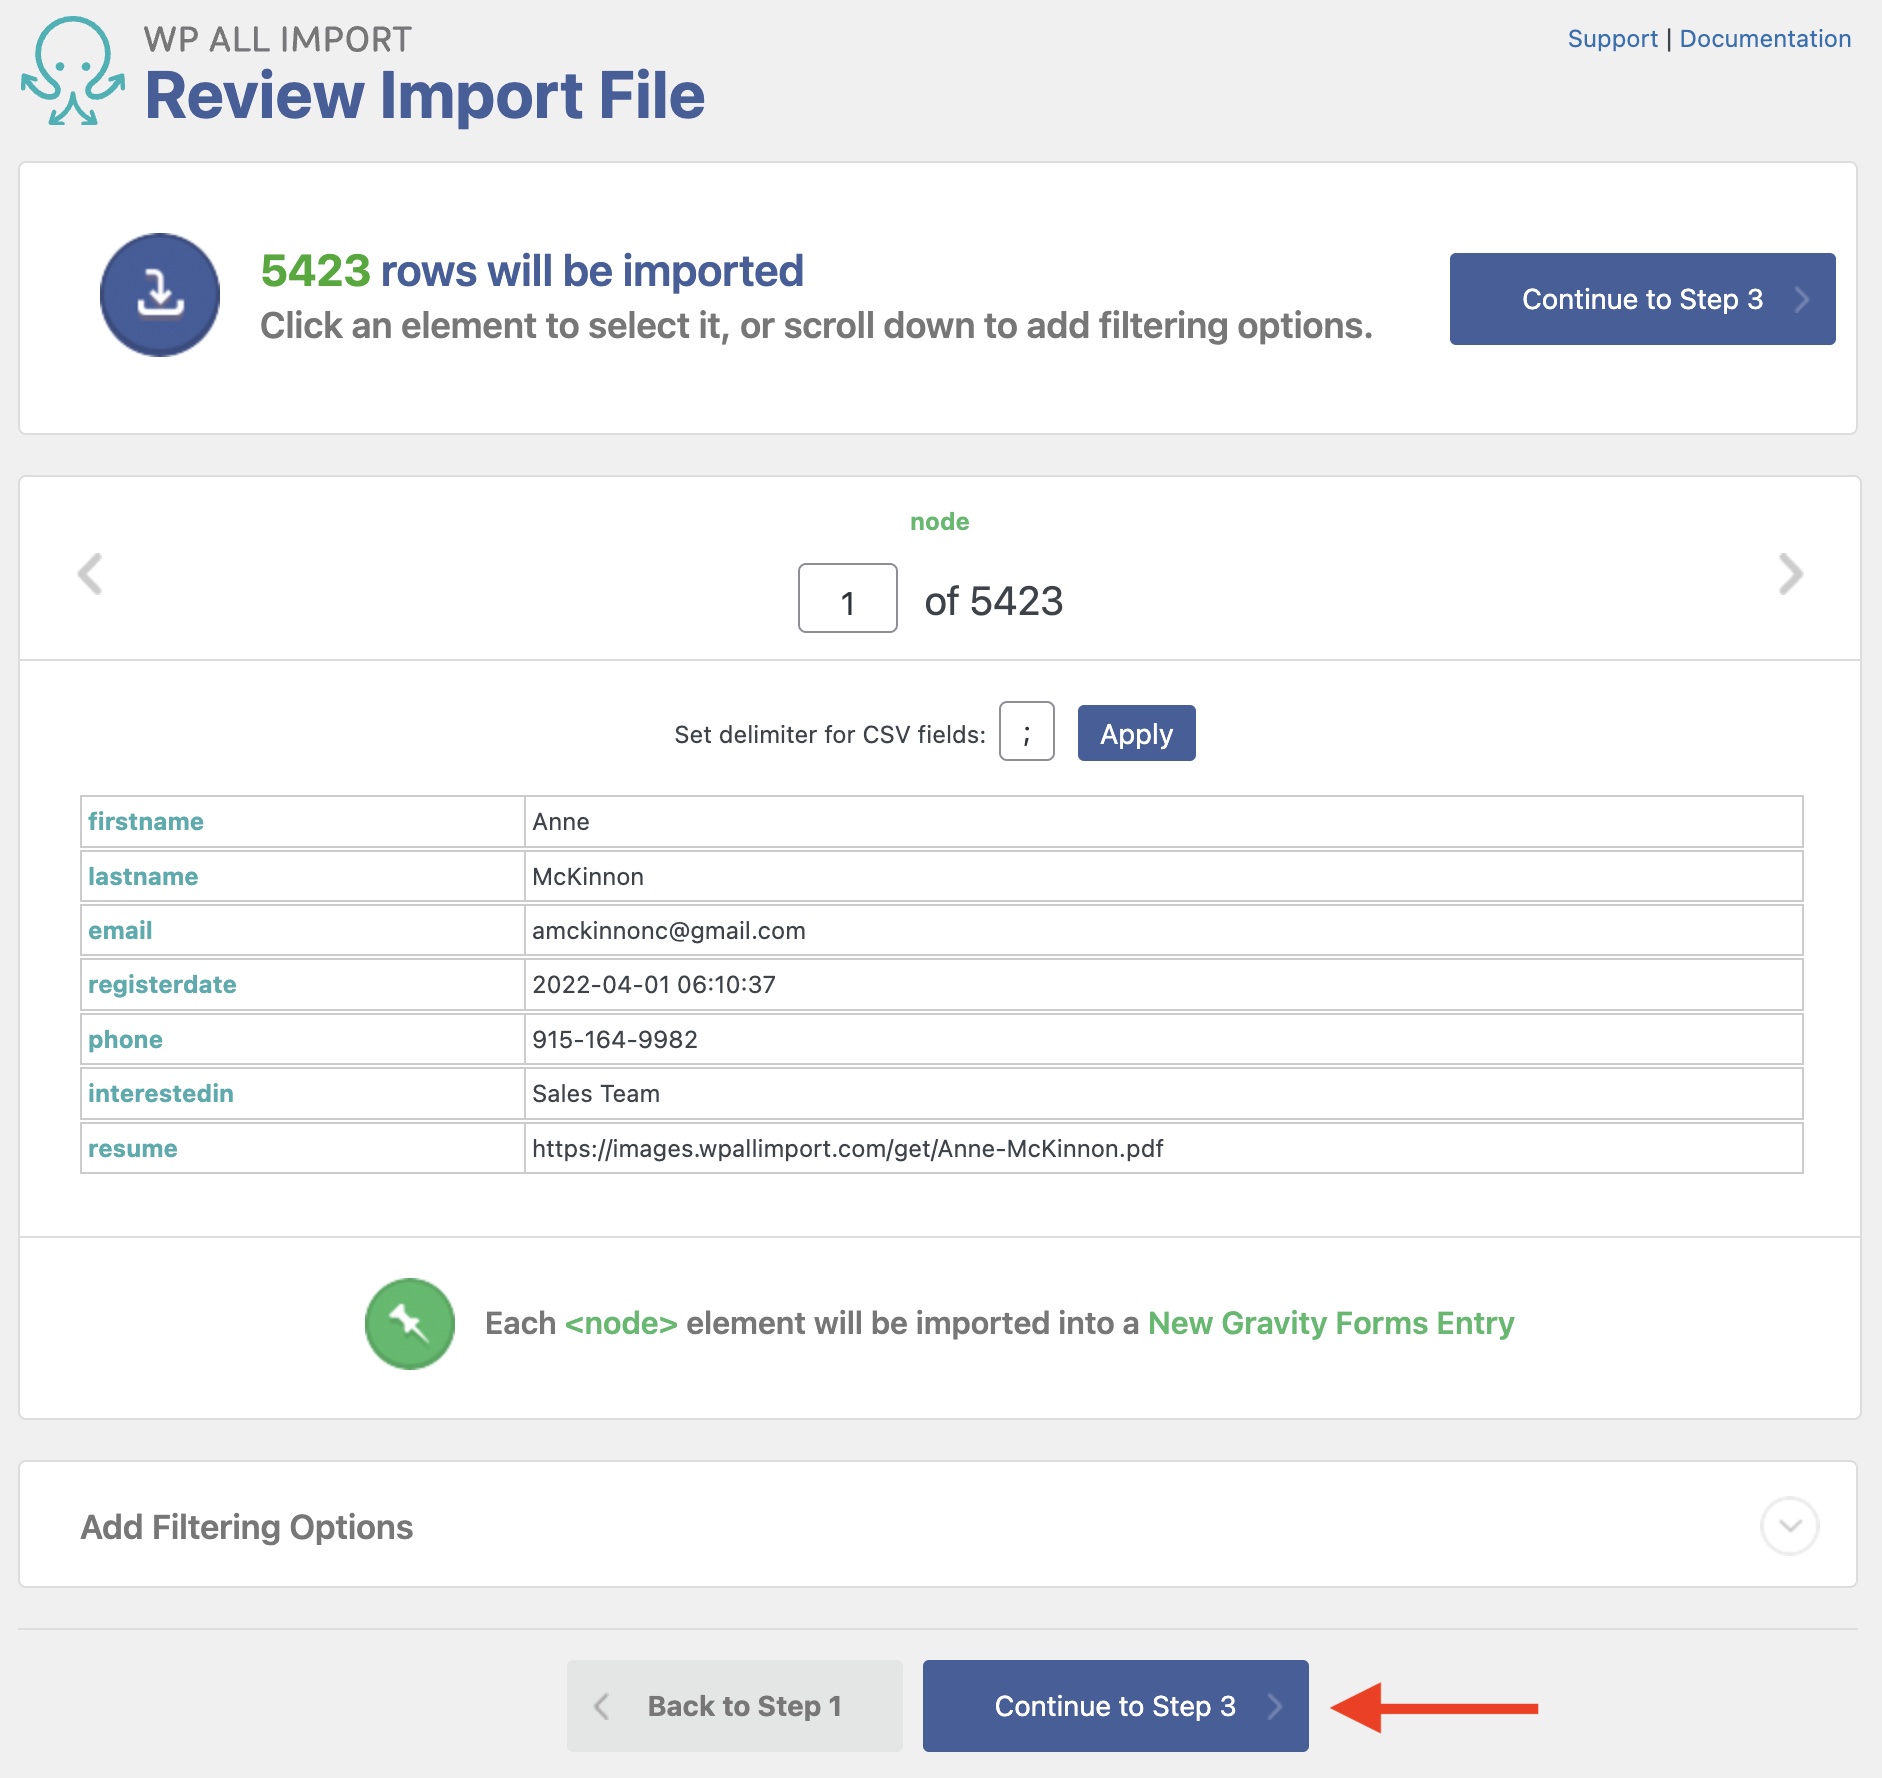Open the Support page
The width and height of the screenshot is (1882, 1778).
(1612, 38)
